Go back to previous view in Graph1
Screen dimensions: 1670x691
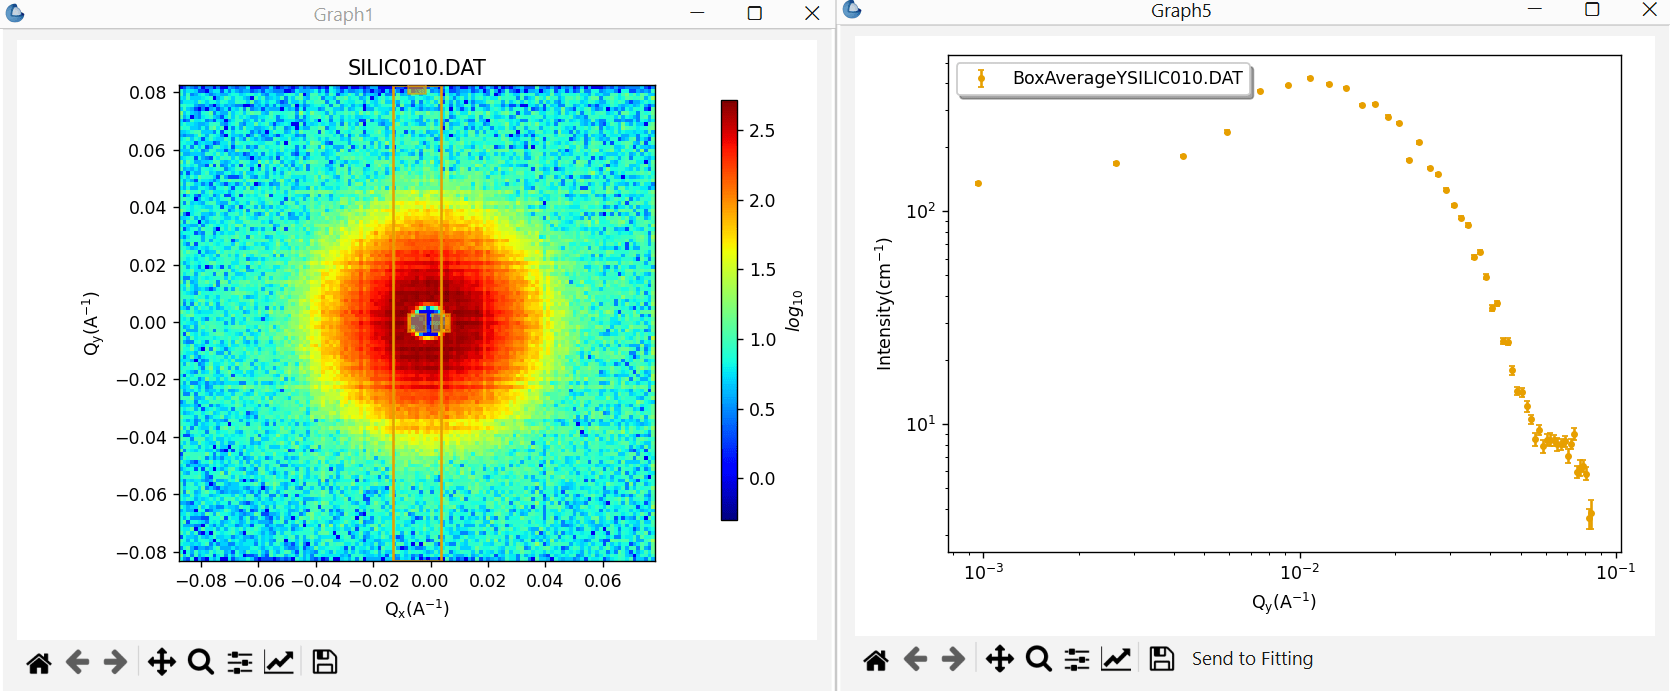click(x=77, y=662)
